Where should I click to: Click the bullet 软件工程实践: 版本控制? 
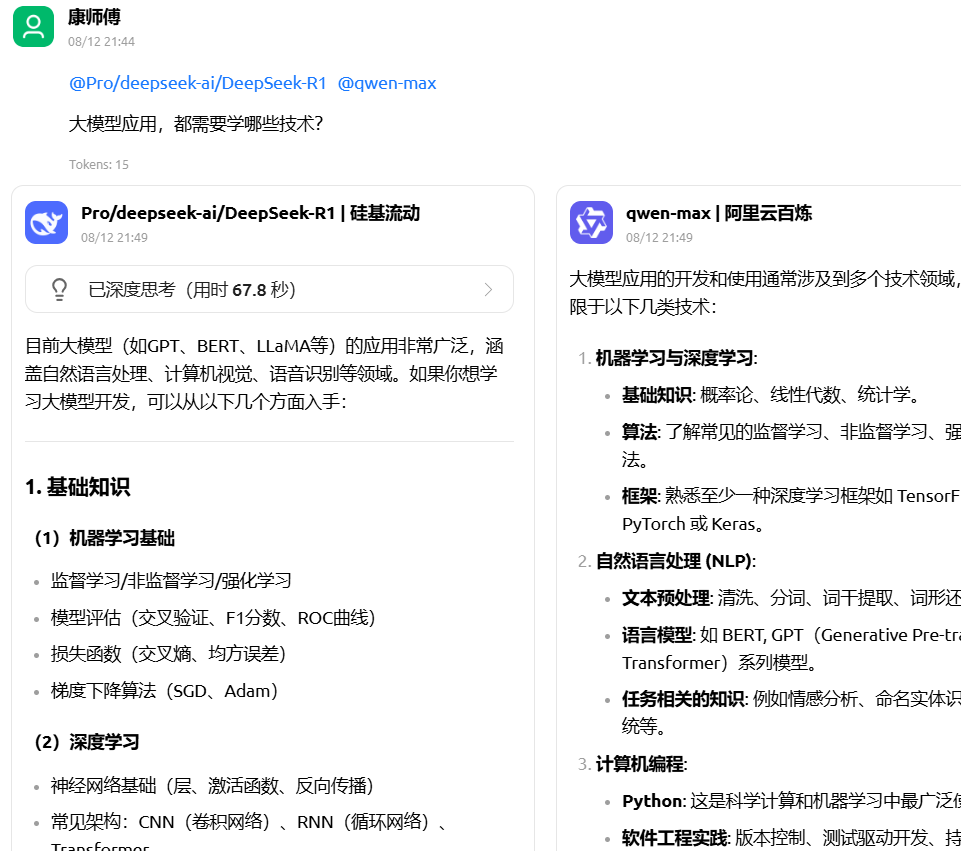(x=791, y=838)
